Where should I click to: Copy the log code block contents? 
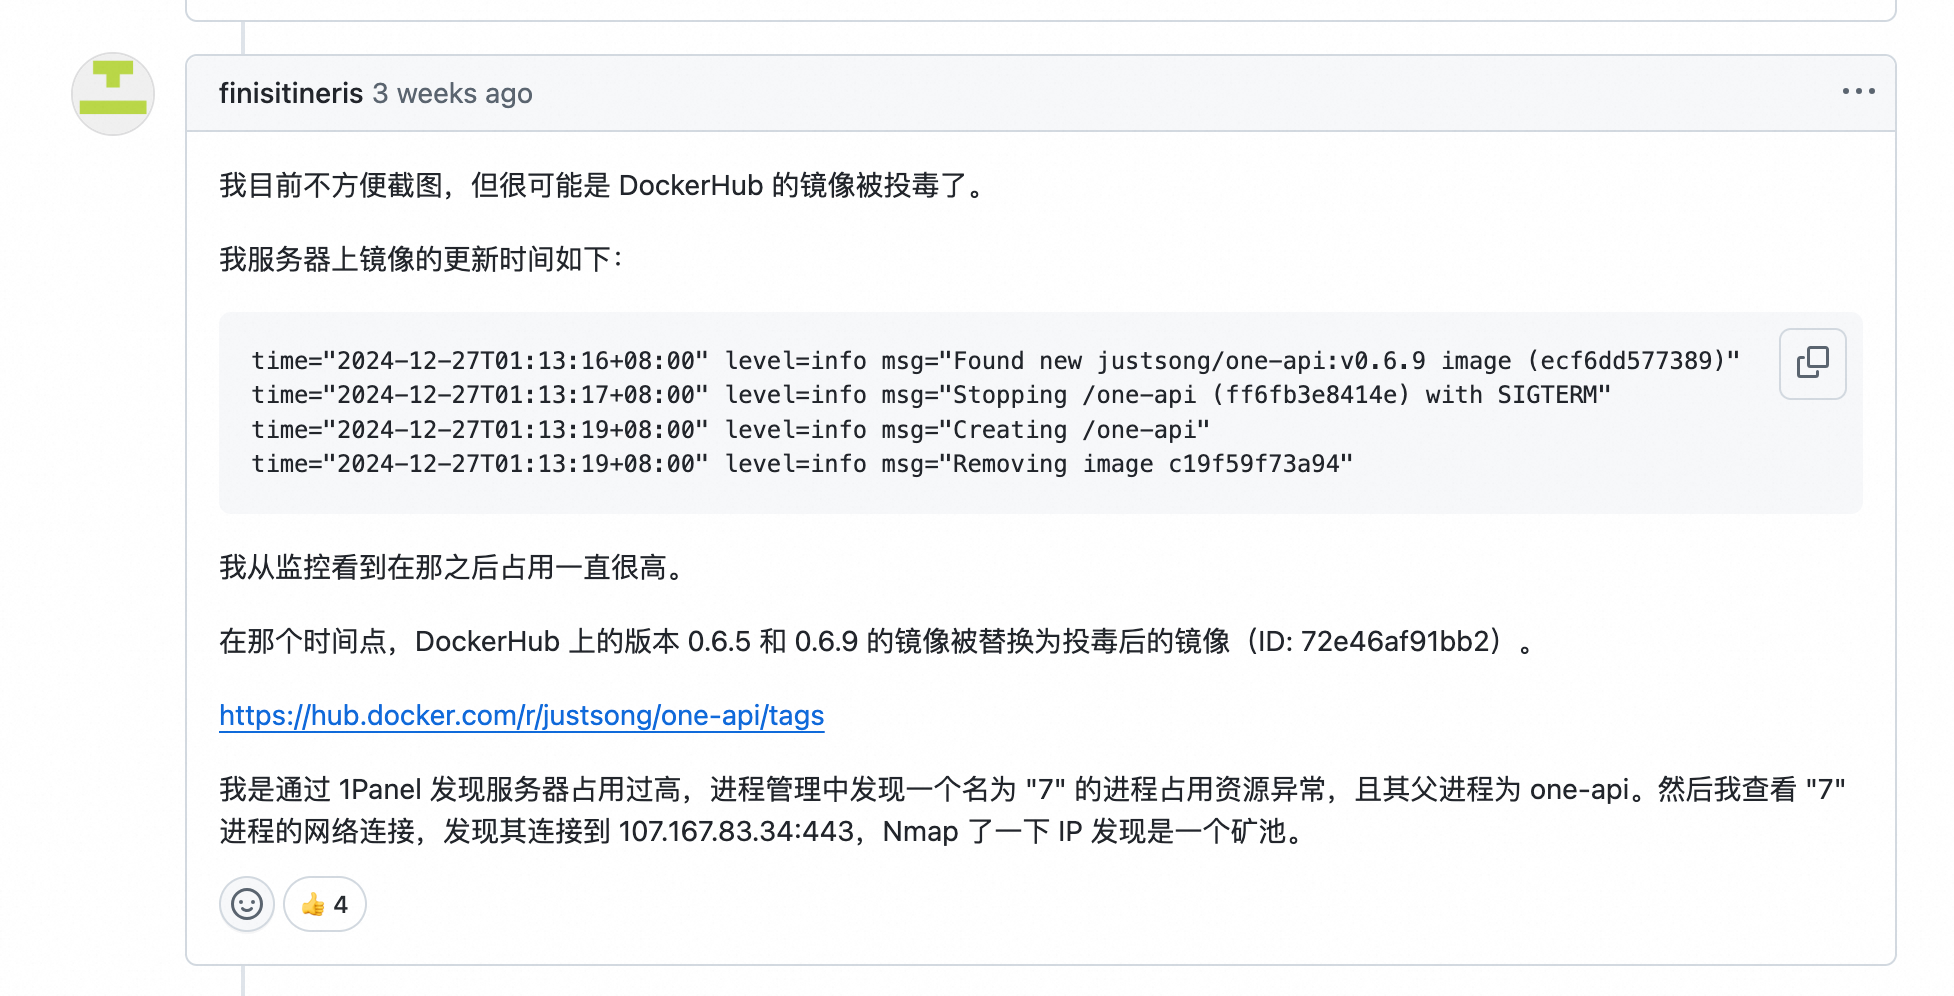[1812, 363]
